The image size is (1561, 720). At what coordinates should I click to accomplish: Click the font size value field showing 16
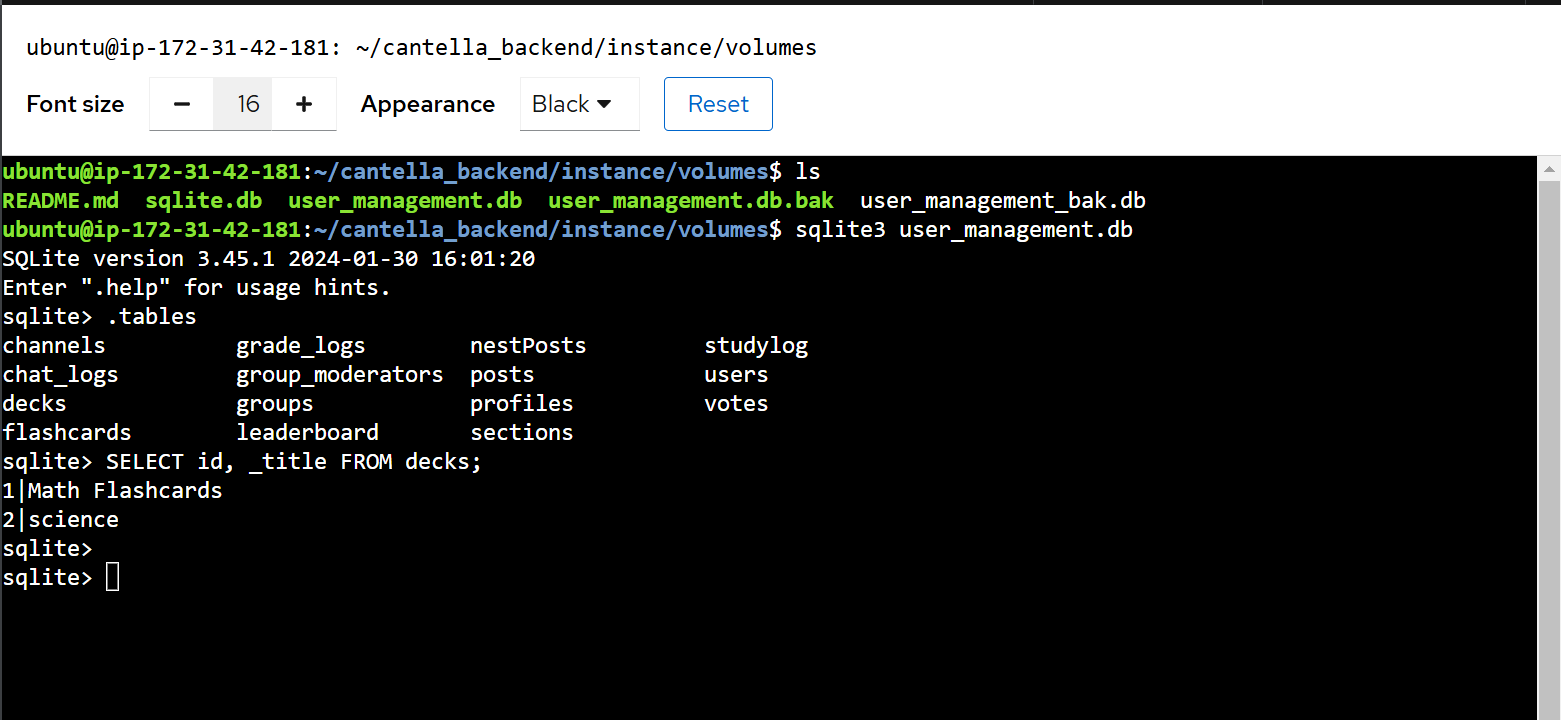coord(243,104)
